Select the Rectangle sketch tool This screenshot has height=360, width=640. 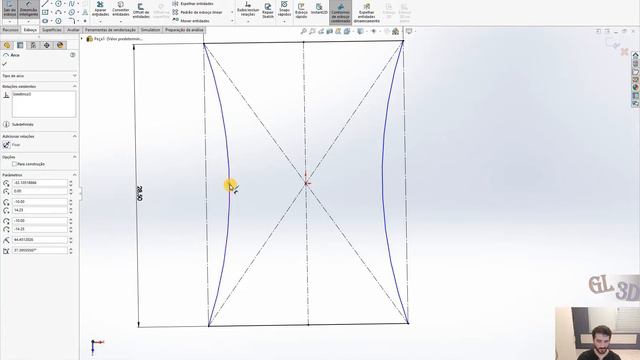click(x=45, y=12)
